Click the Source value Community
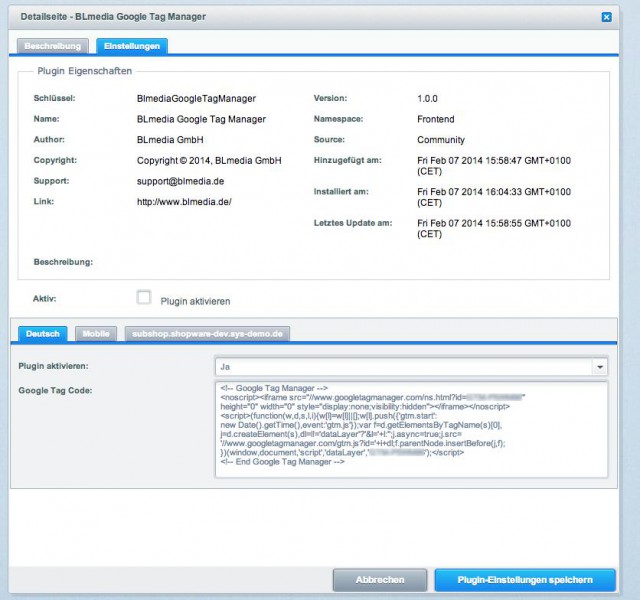Screen dimensions: 640x600 coord(441,140)
